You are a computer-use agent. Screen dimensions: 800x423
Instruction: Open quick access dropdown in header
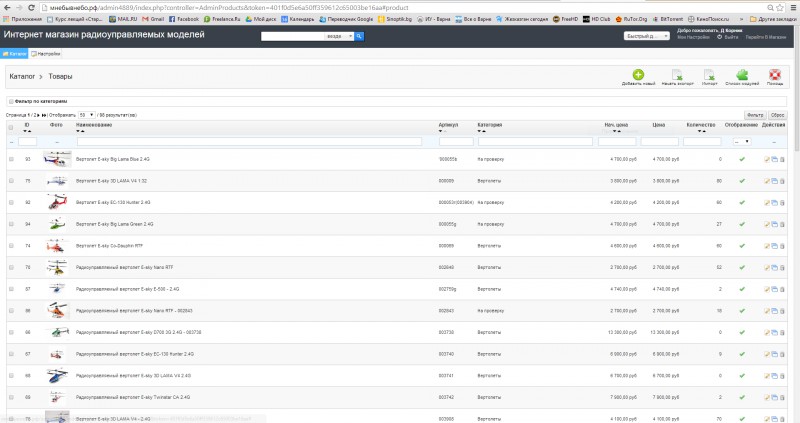pos(646,36)
